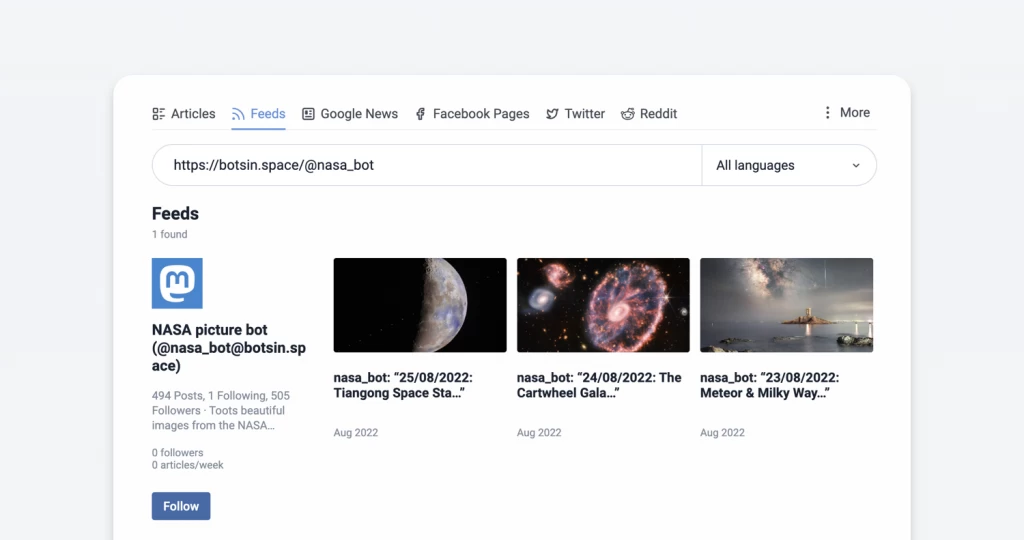Click the three-dot More icon
Image resolution: width=1024 pixels, height=540 pixels.
[x=827, y=113]
